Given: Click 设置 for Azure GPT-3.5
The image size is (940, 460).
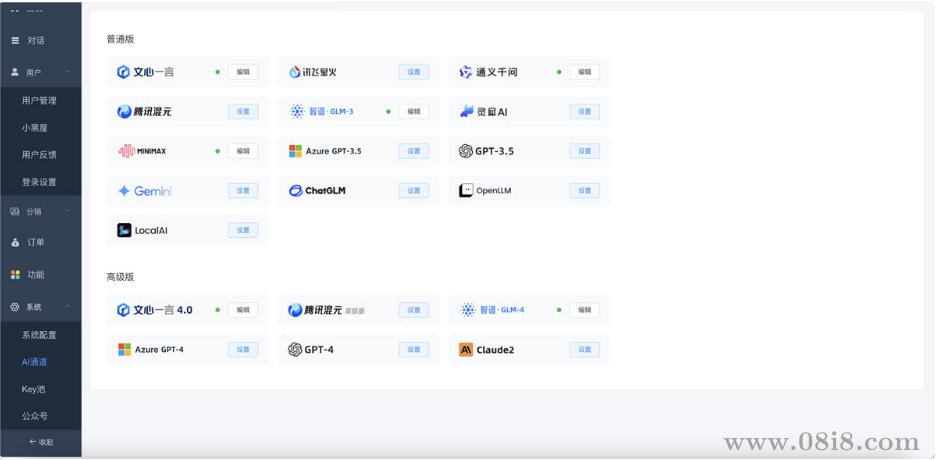Looking at the screenshot, I should click(x=414, y=151).
